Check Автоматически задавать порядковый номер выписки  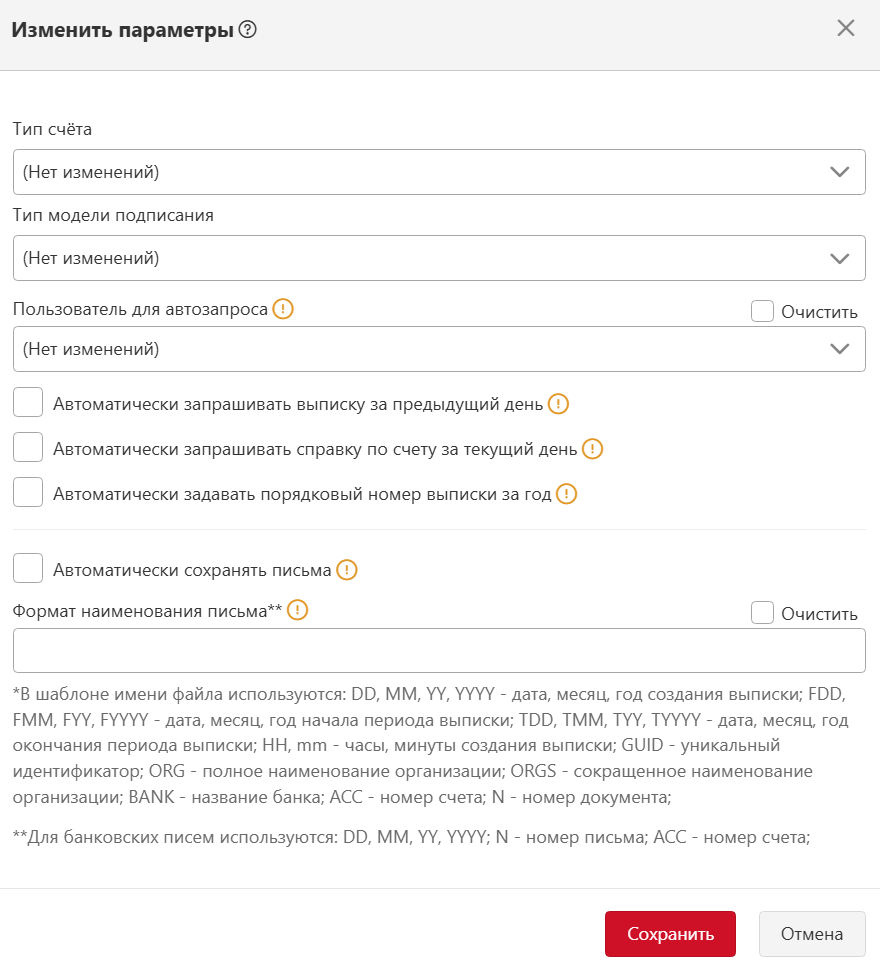(28, 493)
